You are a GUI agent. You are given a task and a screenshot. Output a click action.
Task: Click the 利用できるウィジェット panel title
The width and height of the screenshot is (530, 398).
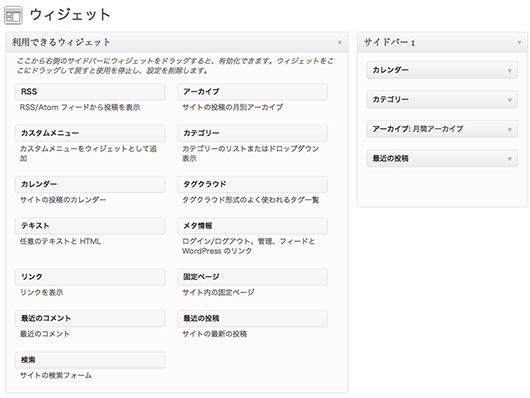tap(61, 43)
